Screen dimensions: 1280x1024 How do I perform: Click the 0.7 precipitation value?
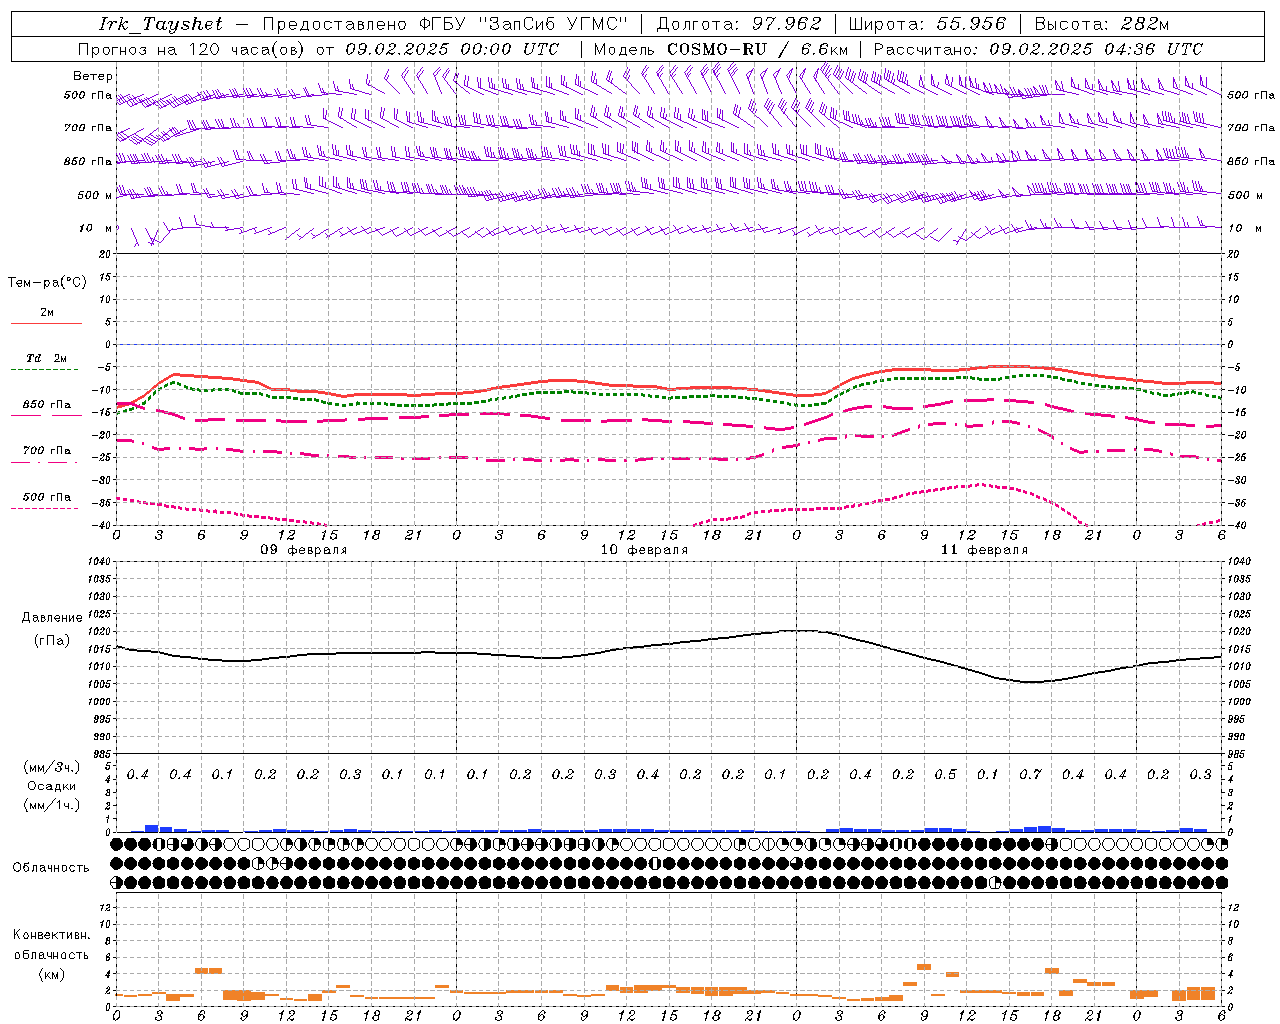pos(1030,774)
